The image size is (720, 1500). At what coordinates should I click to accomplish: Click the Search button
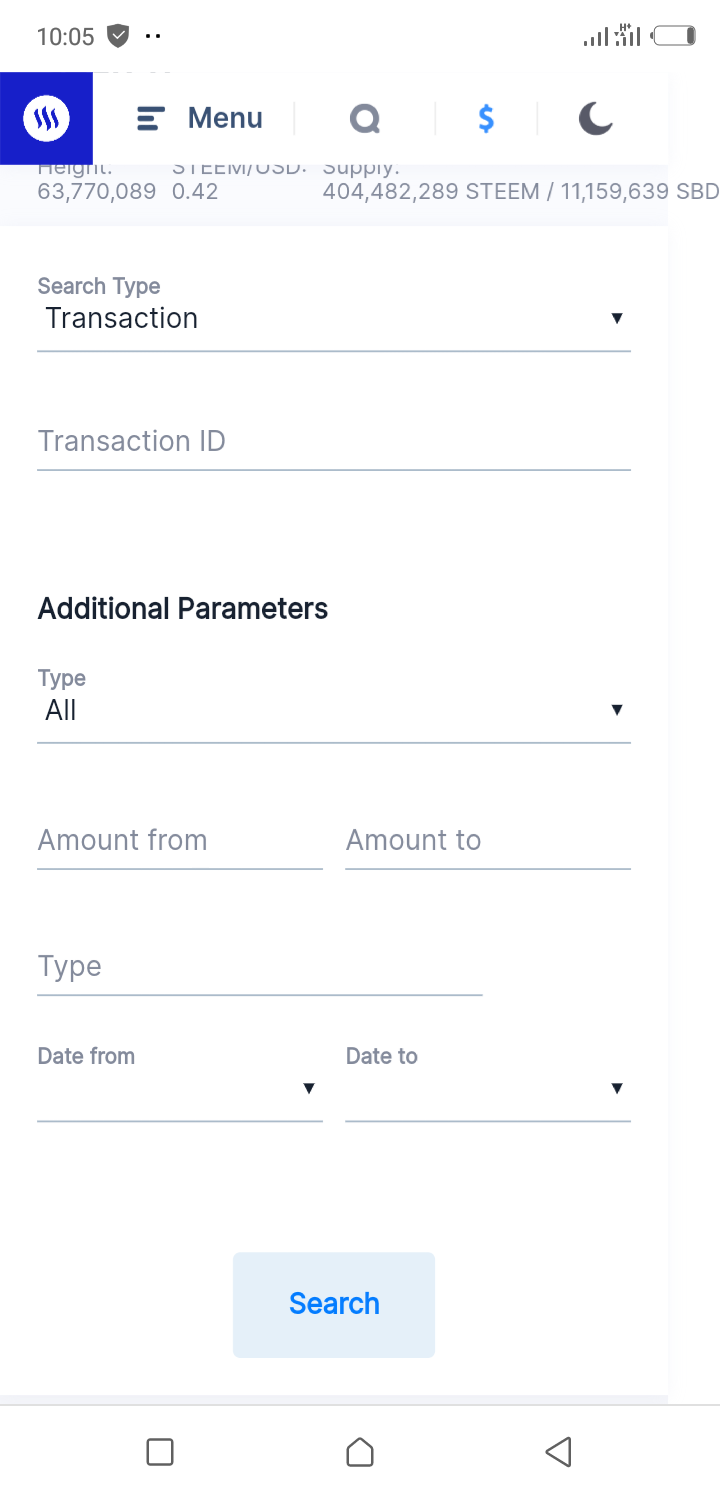click(x=334, y=1304)
